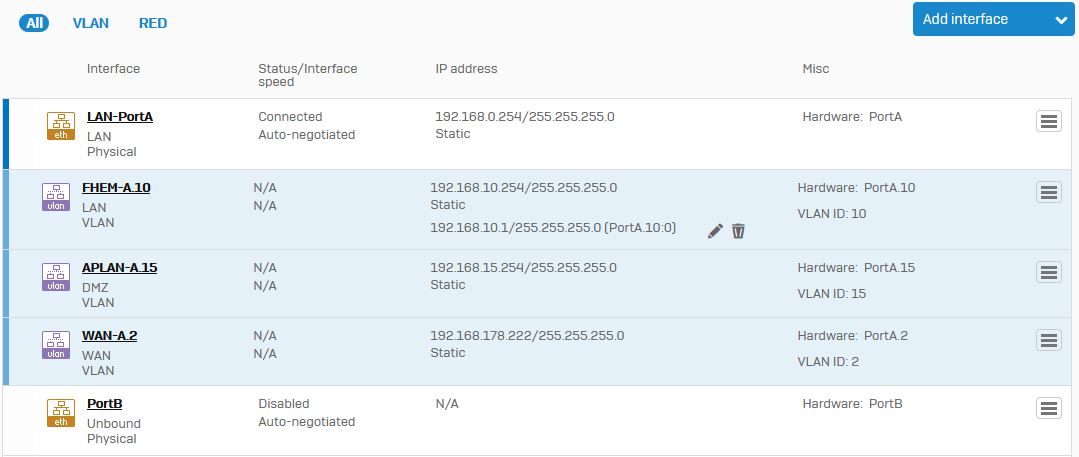Switch to the RED filter tab

click(153, 23)
